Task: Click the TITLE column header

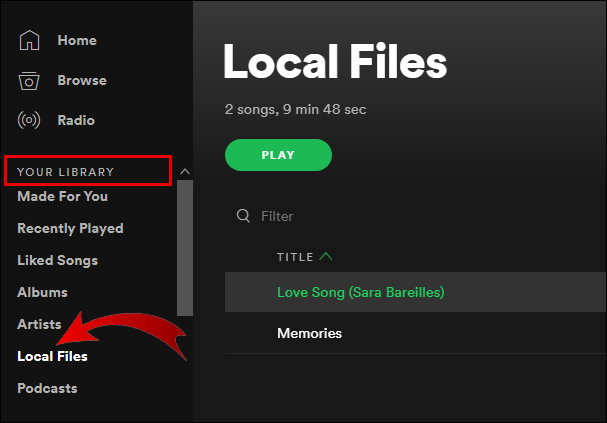Action: click(x=295, y=257)
